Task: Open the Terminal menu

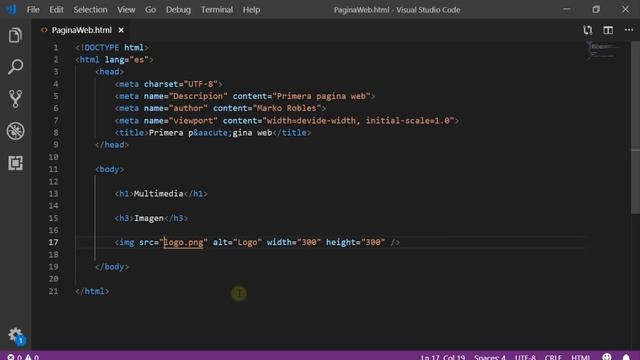Action: point(216,9)
